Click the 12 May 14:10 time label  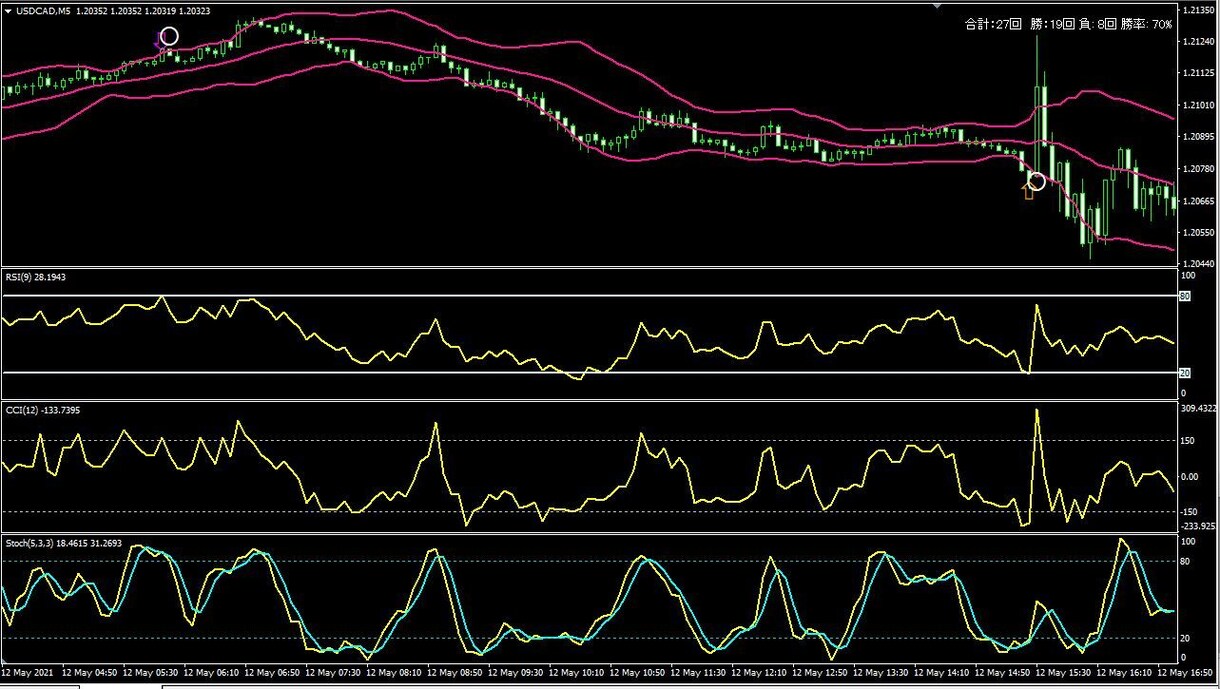pos(942,672)
